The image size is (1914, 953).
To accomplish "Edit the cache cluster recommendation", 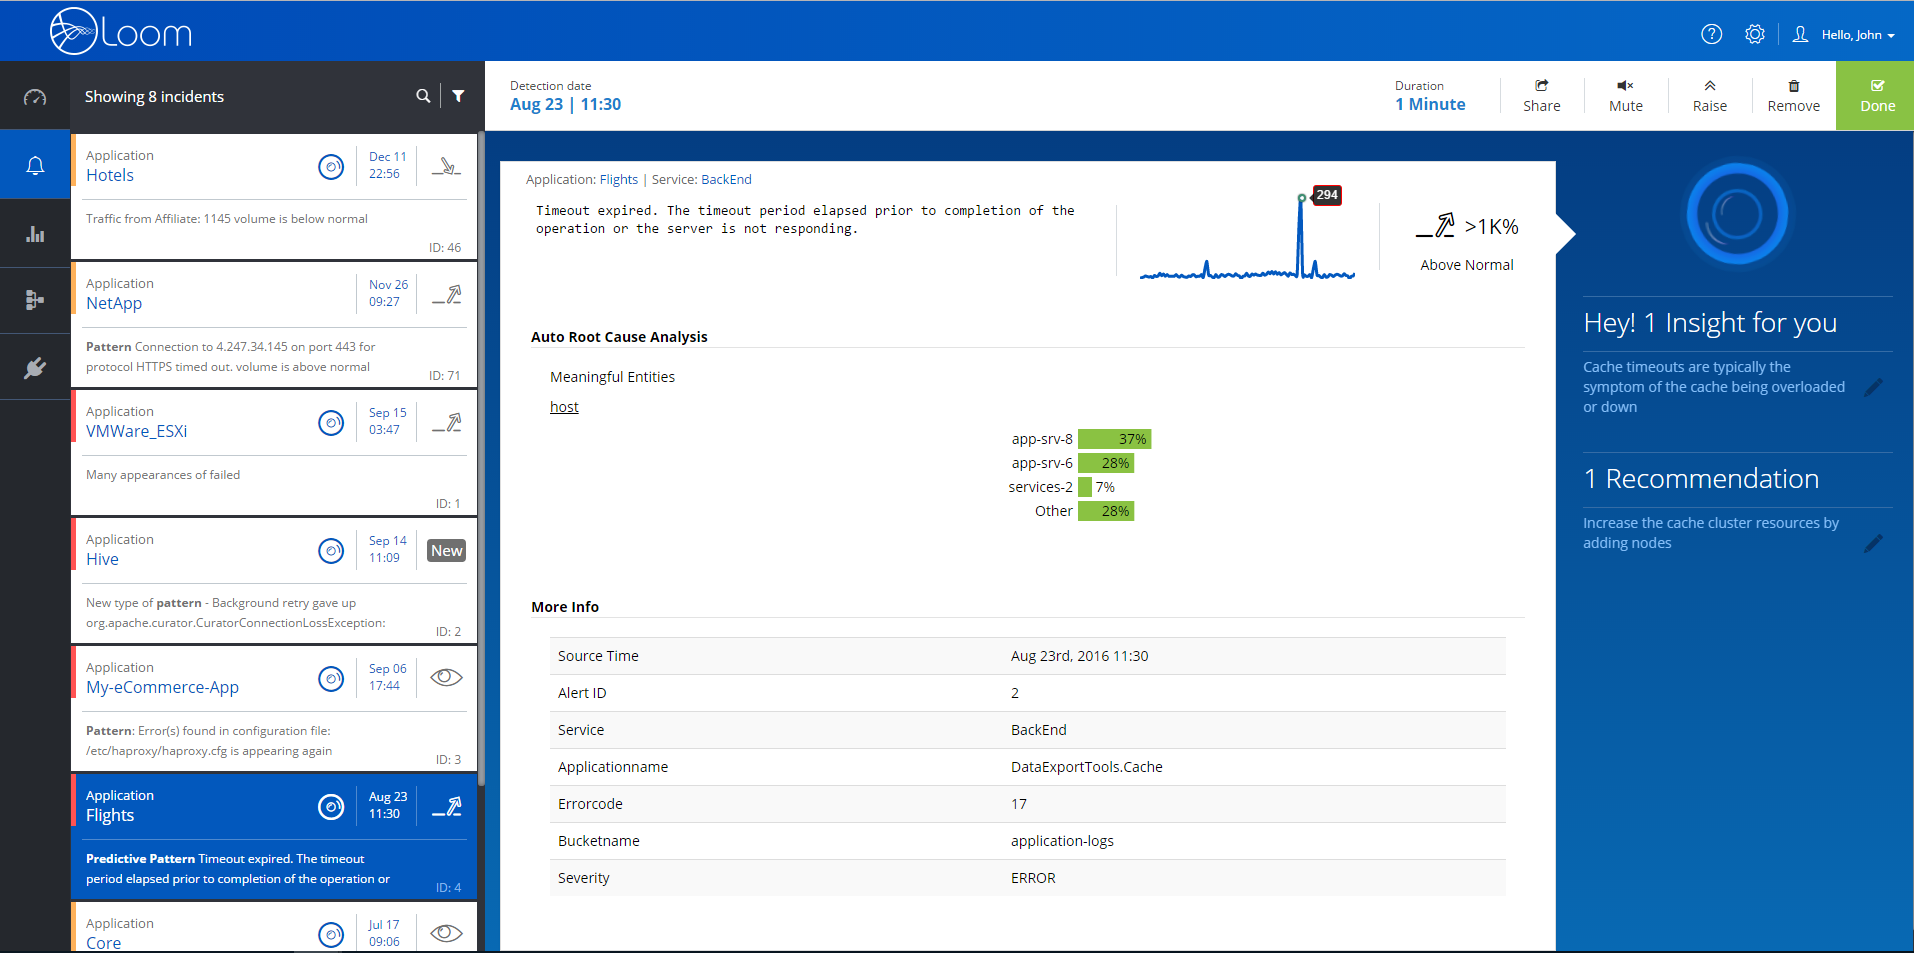I will [x=1874, y=543].
